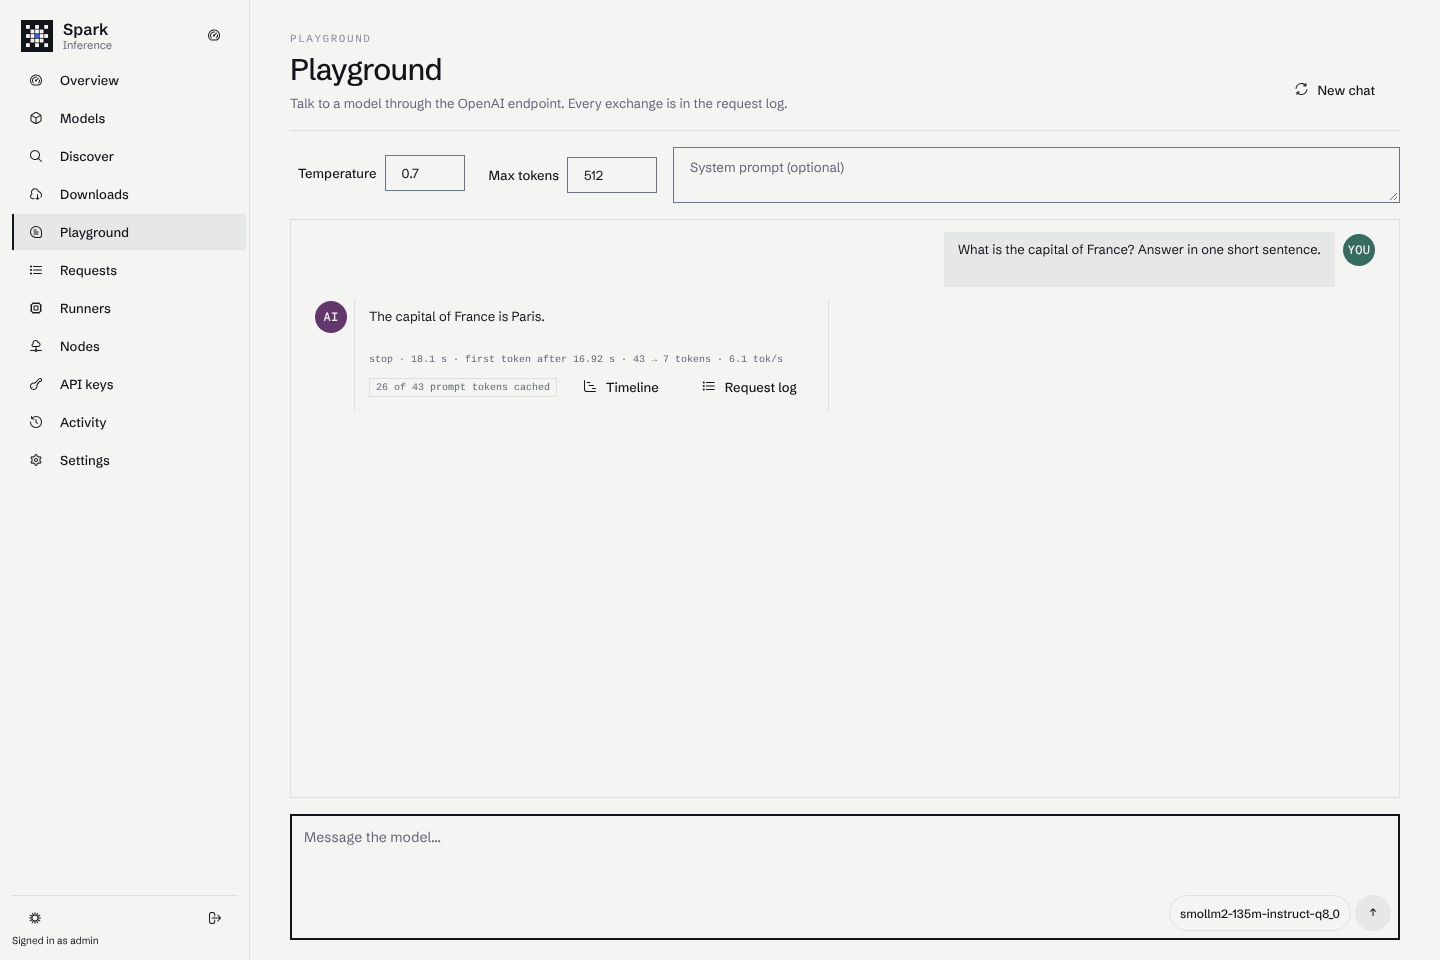Click the Playground sidebar icon
1440x960 pixels.
coord(36,232)
